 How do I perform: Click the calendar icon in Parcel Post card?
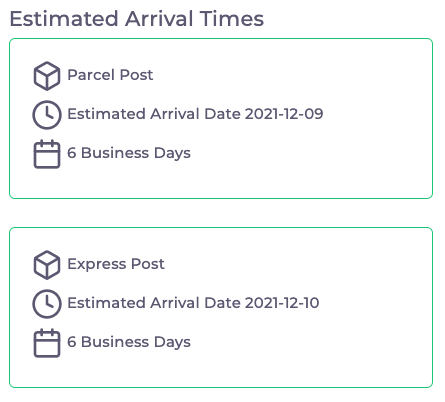47,154
